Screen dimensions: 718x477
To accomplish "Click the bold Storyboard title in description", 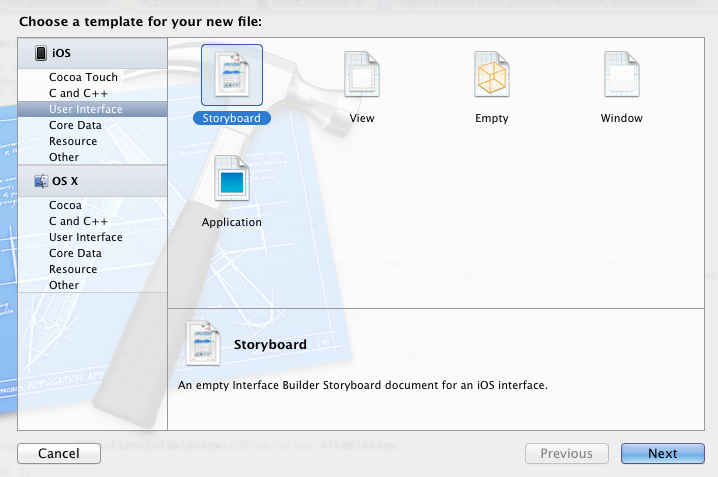I will 270,344.
